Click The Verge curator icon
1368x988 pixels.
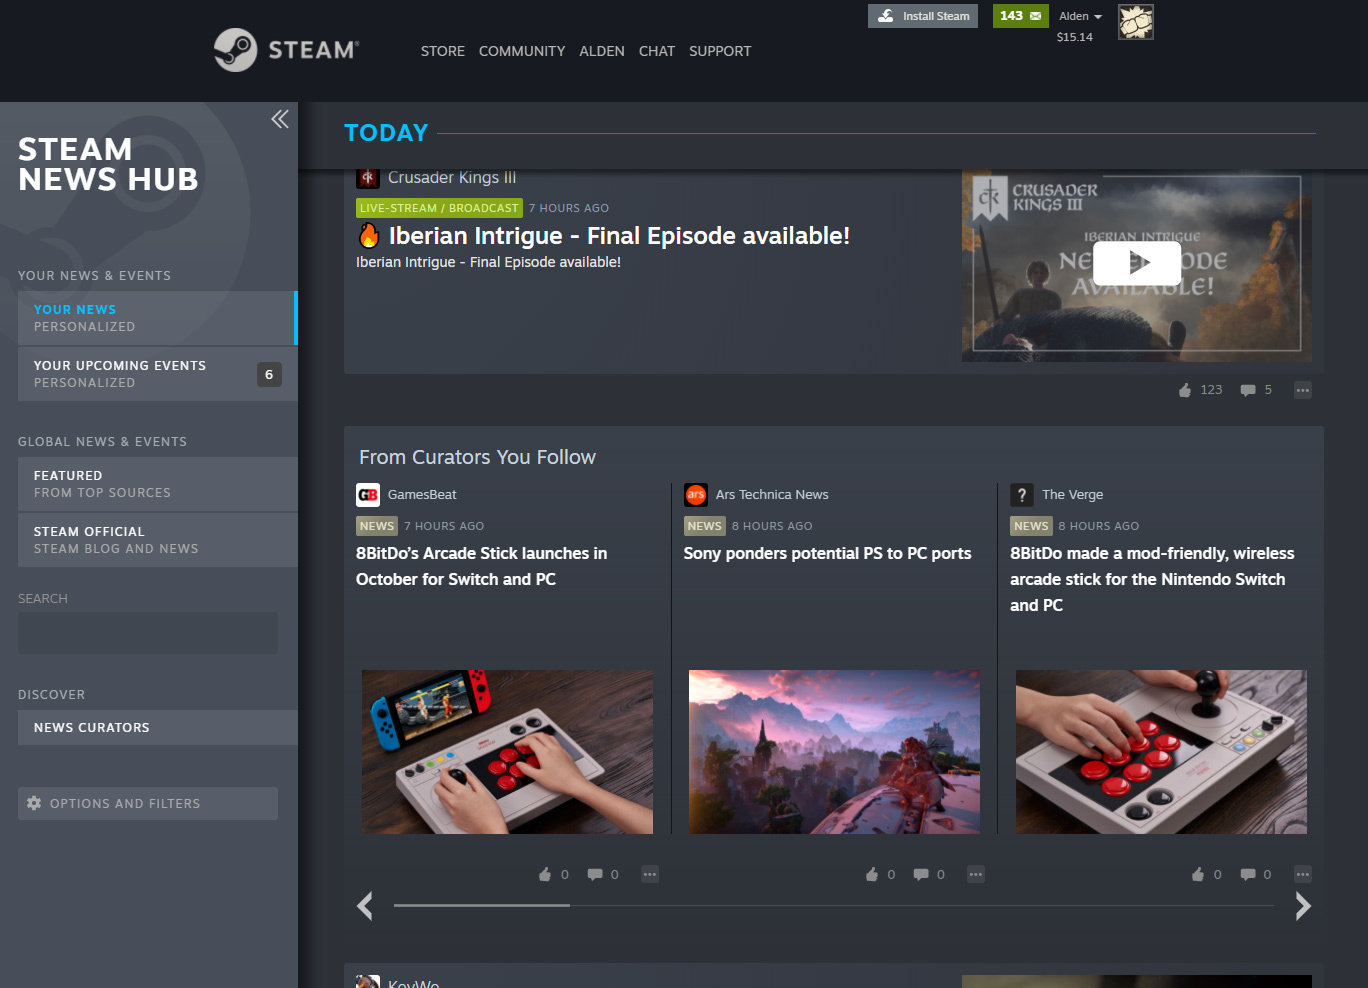click(x=1021, y=494)
